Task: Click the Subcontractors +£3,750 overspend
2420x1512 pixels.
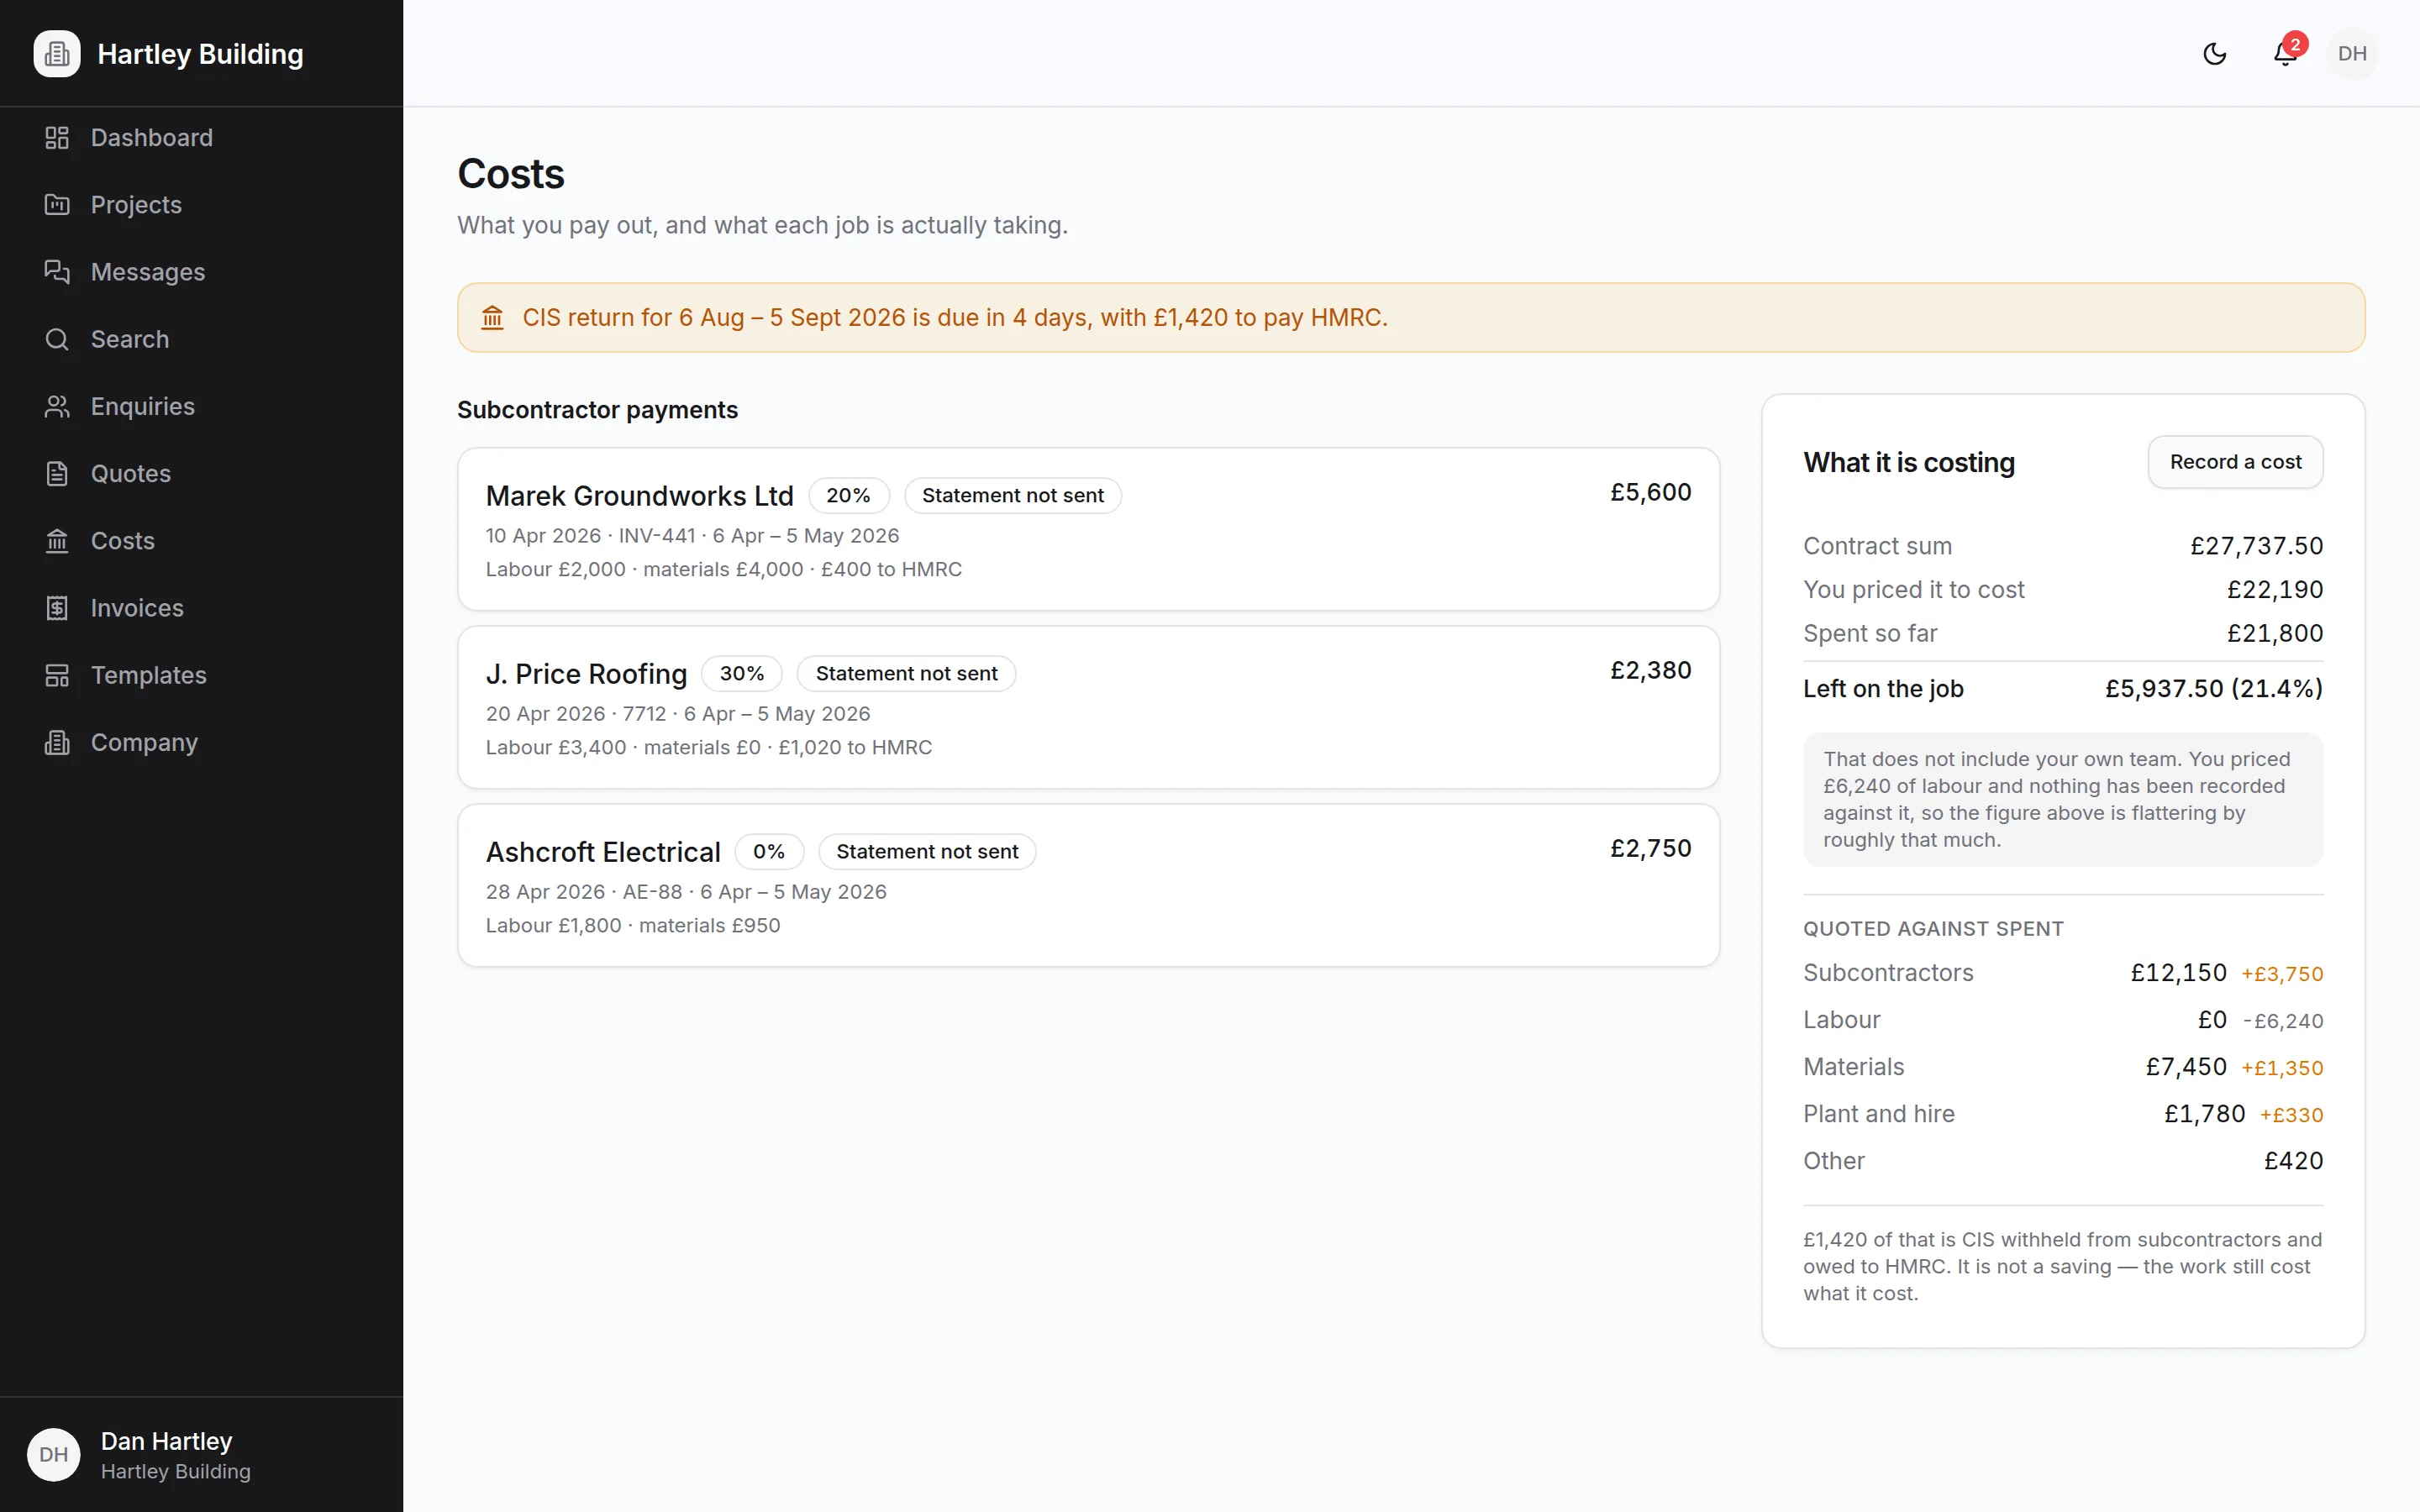Action: tap(2282, 974)
